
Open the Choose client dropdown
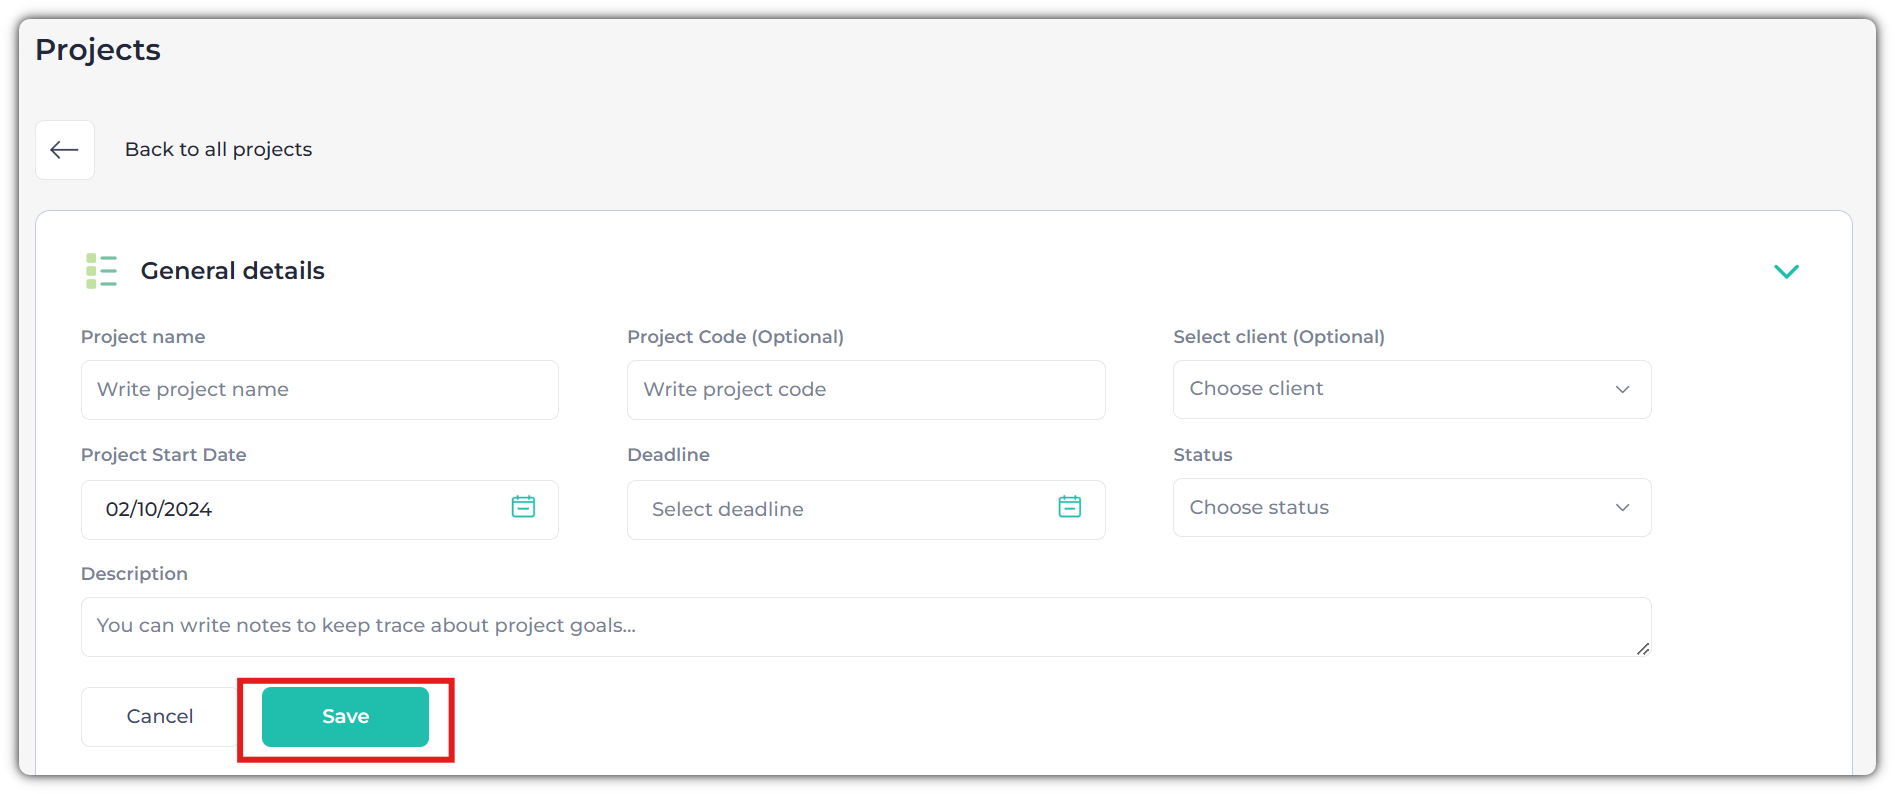[x=1411, y=389]
